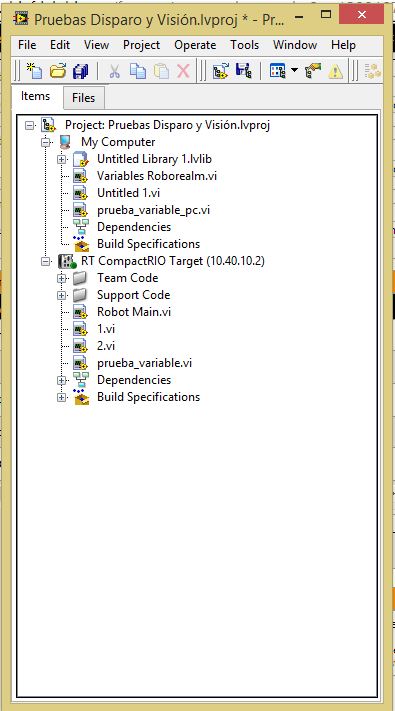Select Dependencies under My Computer
395x711 pixels.
134,227
